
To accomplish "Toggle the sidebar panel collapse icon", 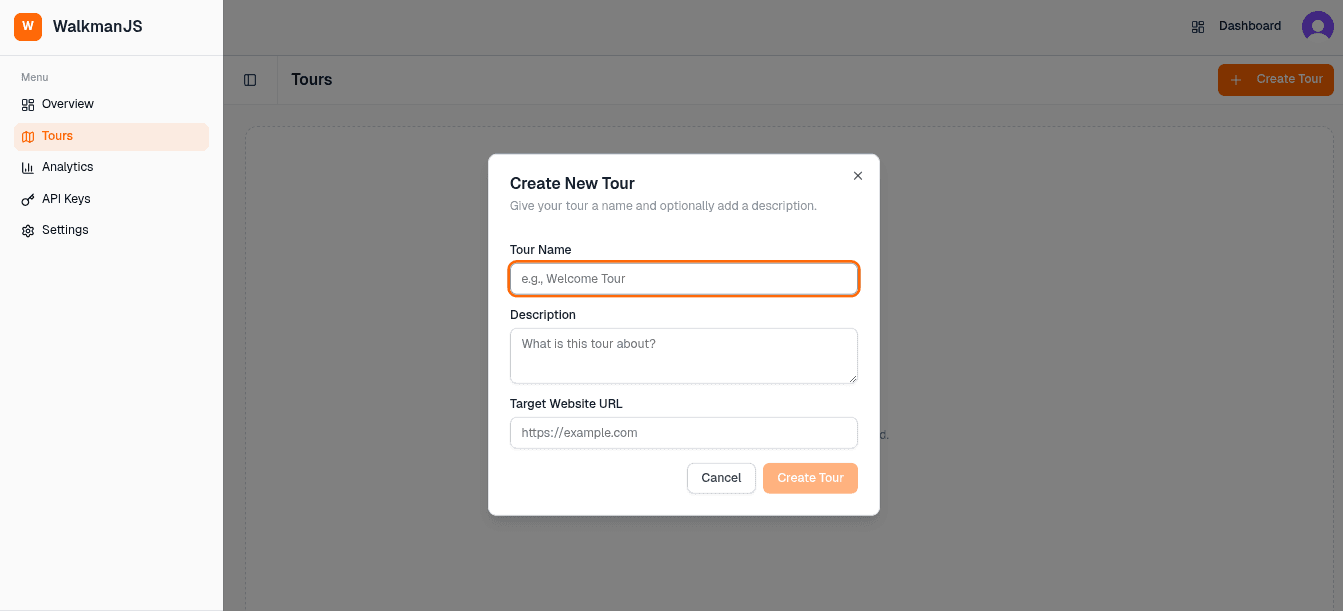I will [250, 80].
